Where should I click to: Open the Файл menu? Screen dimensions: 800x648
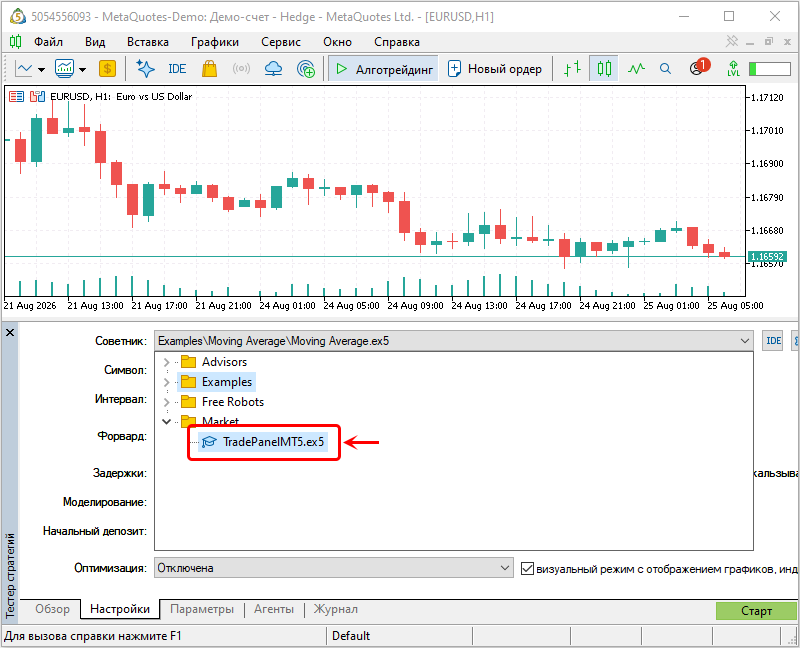(x=48, y=42)
